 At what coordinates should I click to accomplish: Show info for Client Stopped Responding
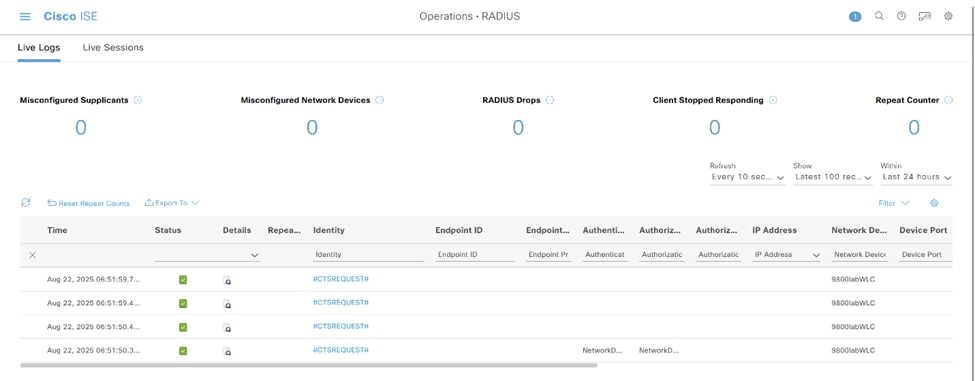click(x=773, y=99)
